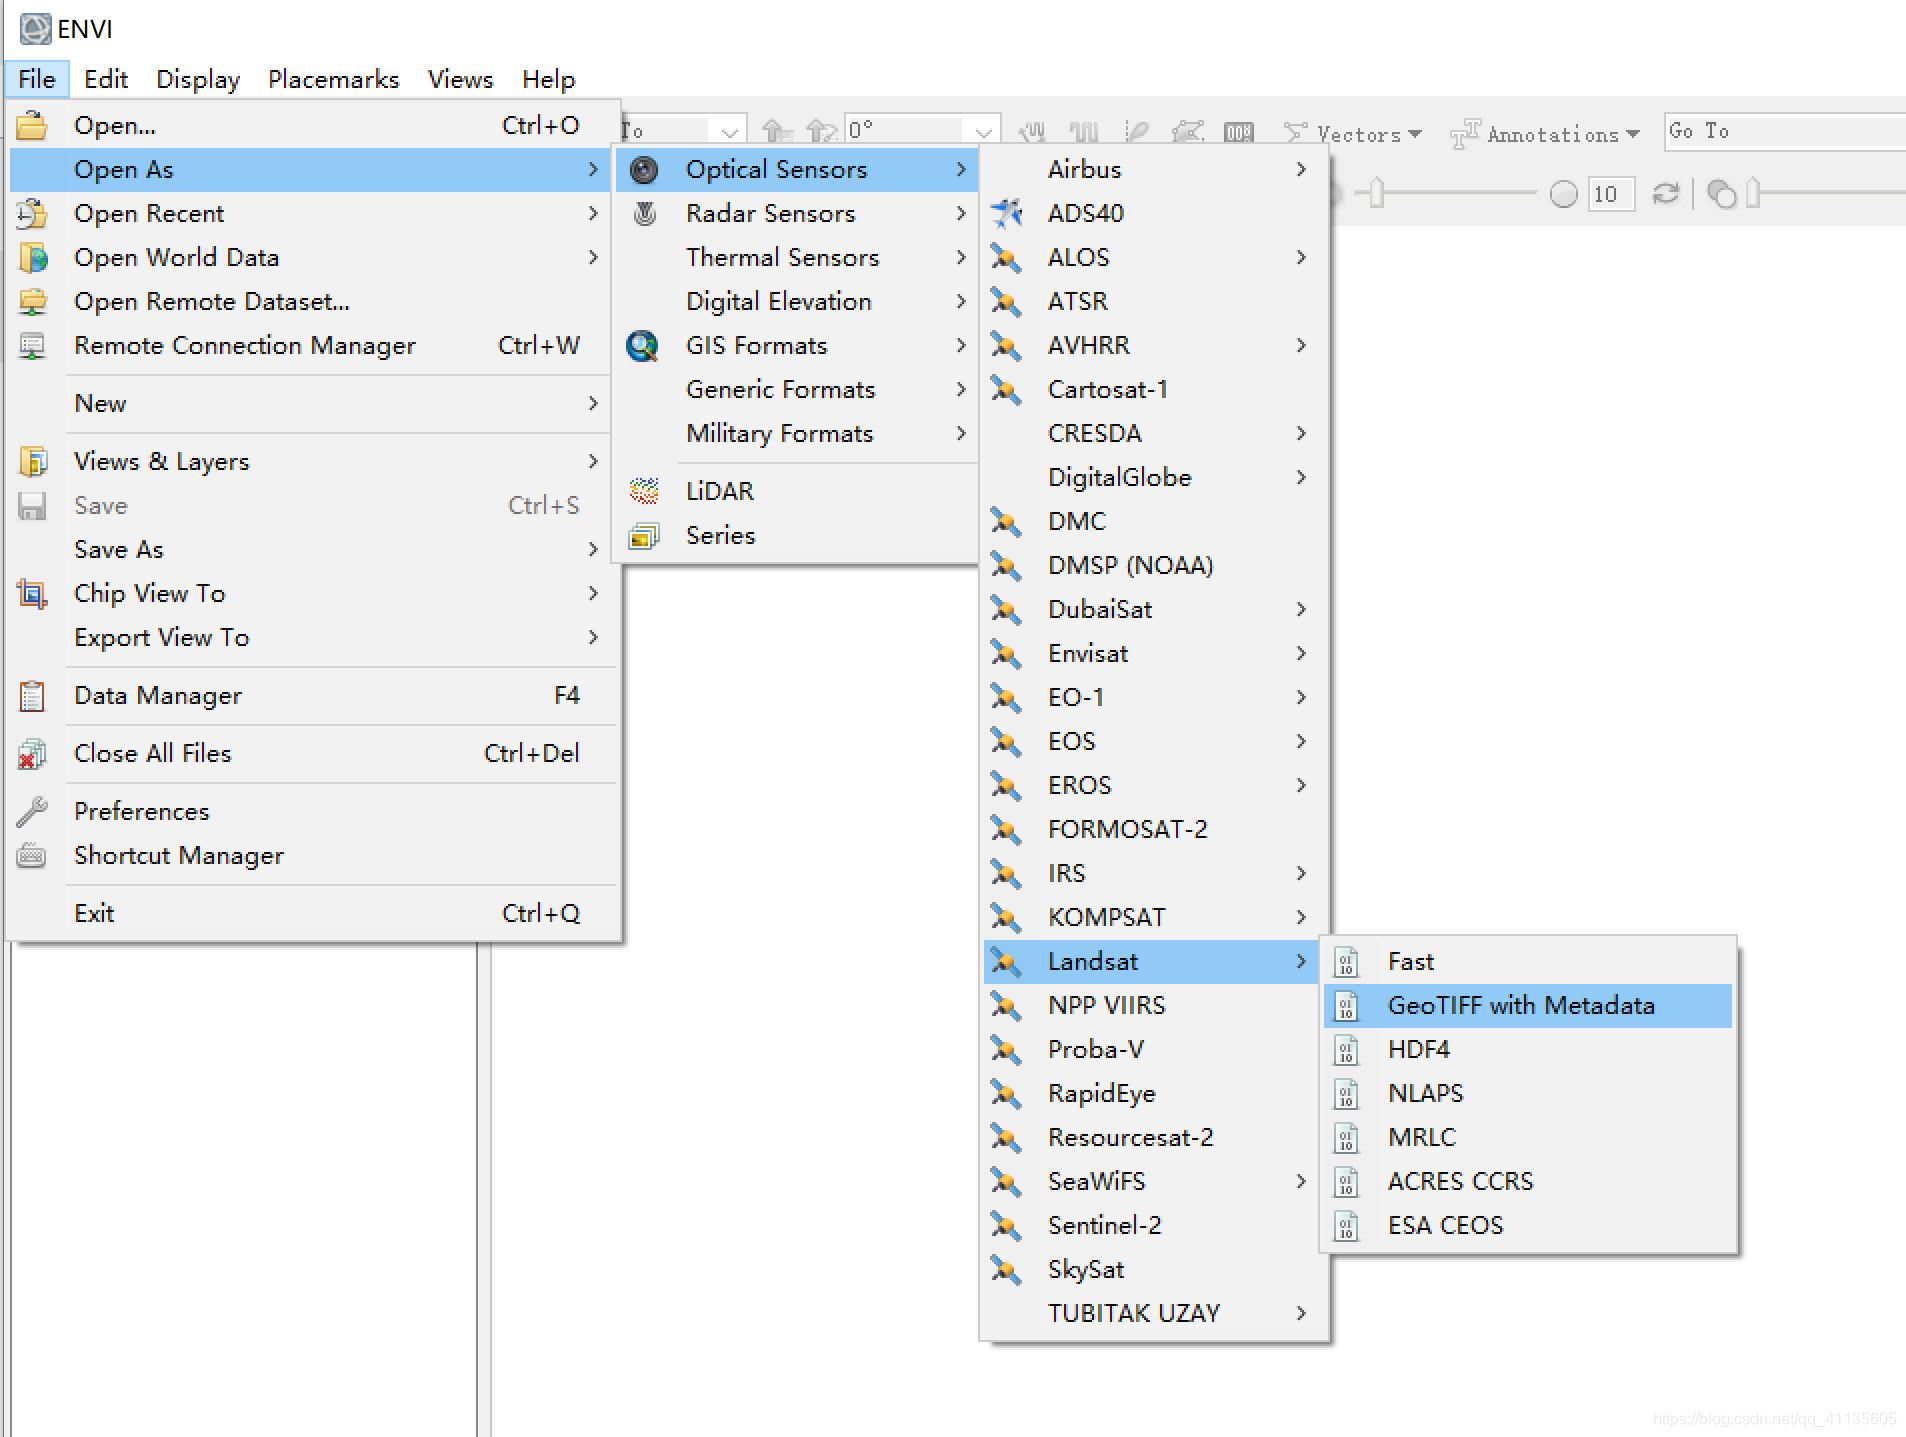
Task: Select Military Formats entry
Action: 797,433
